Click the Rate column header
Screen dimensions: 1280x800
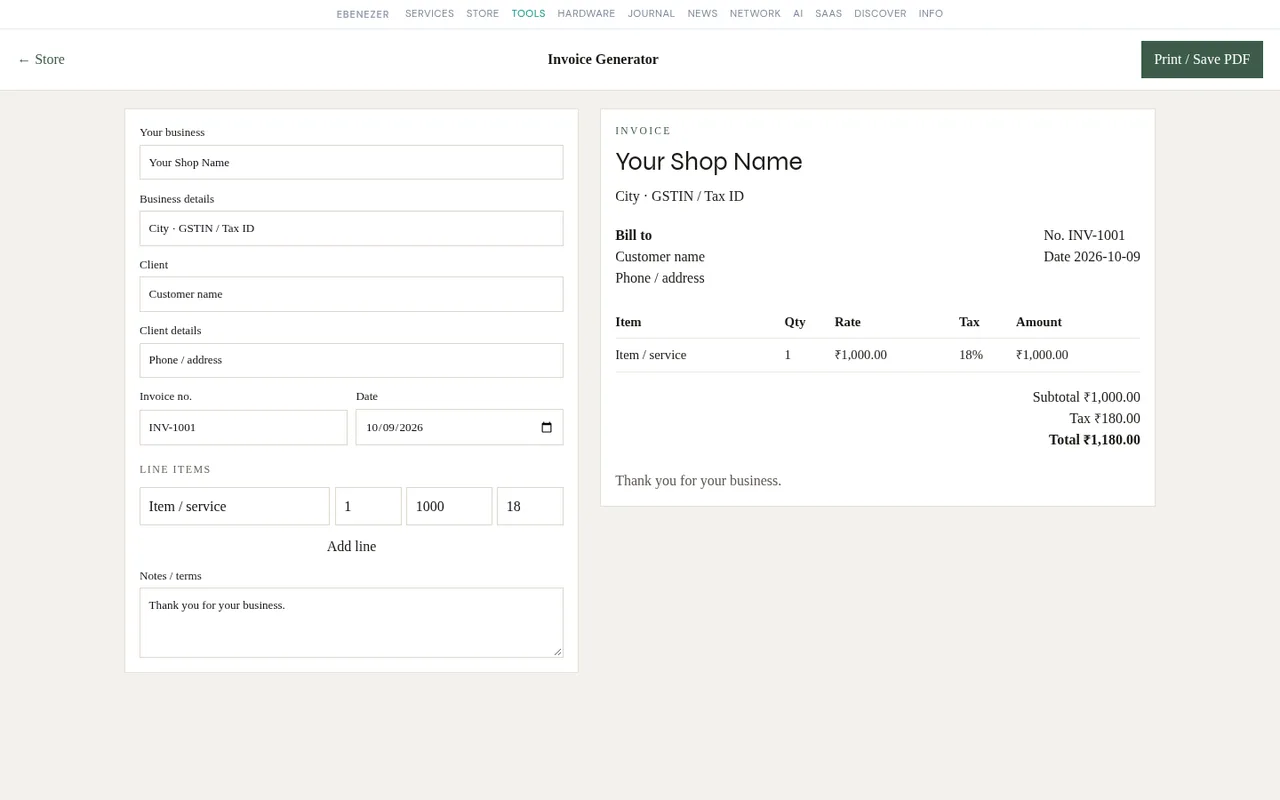848,322
